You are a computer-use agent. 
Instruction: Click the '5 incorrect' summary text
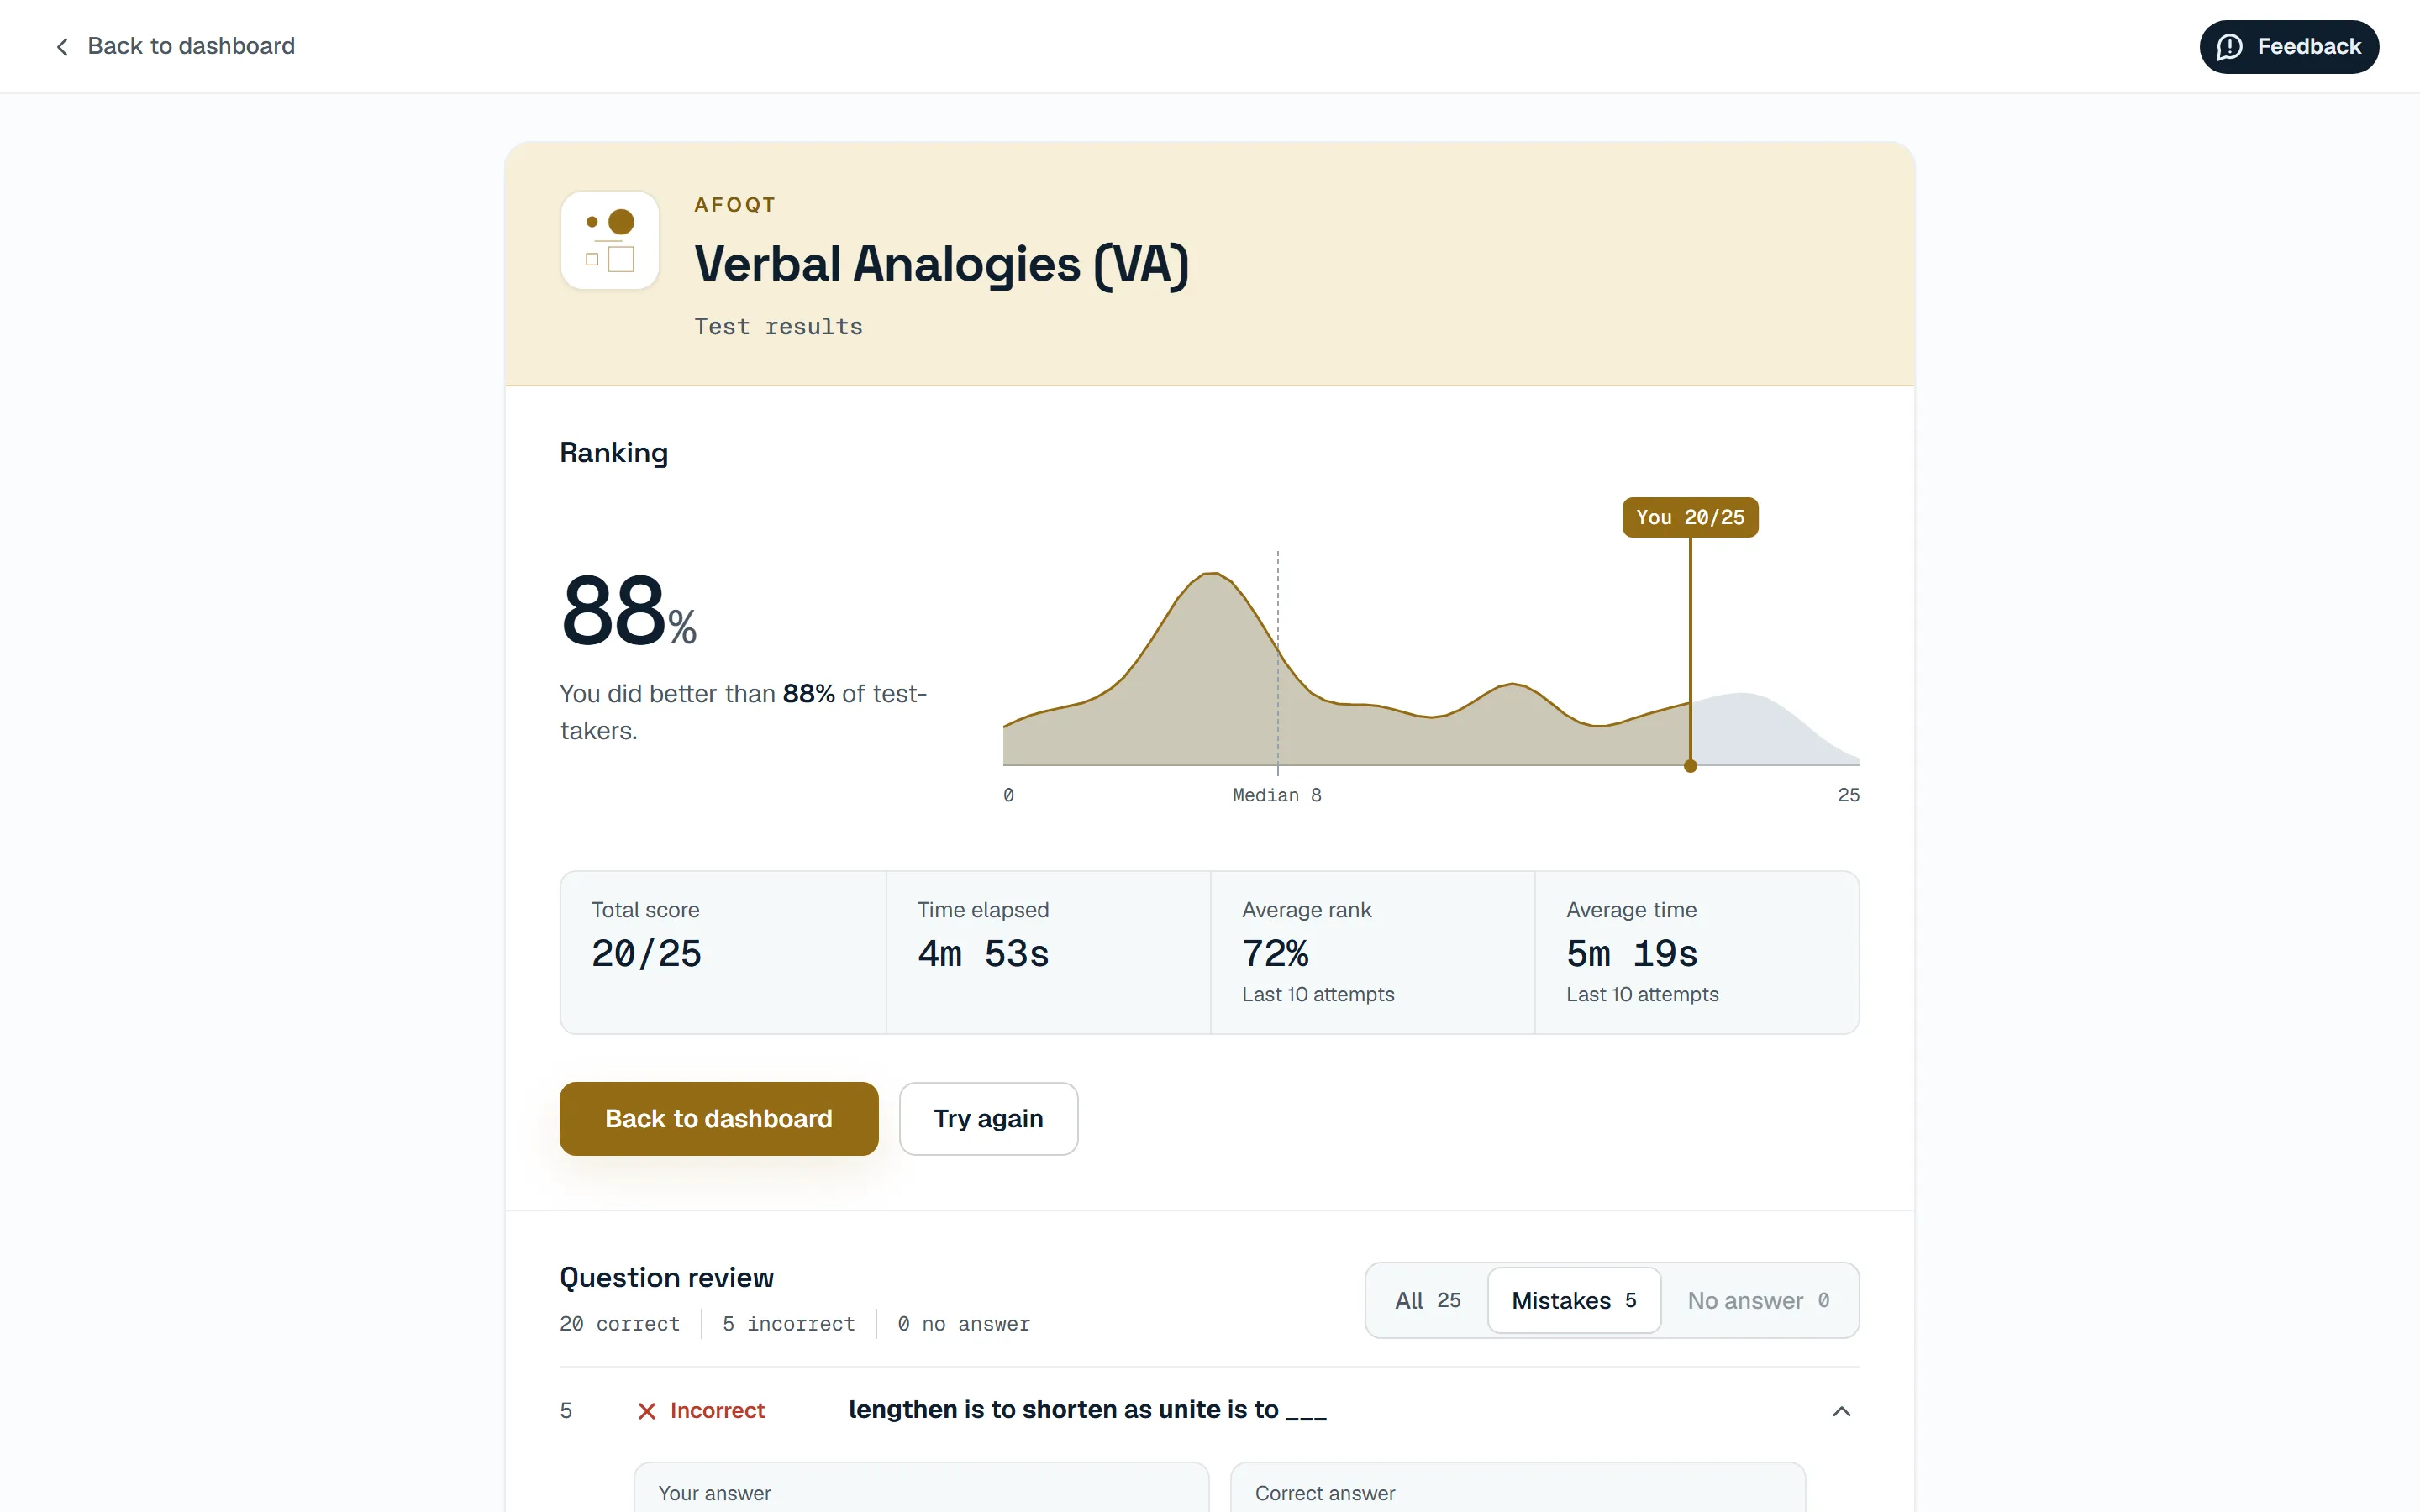pos(788,1324)
